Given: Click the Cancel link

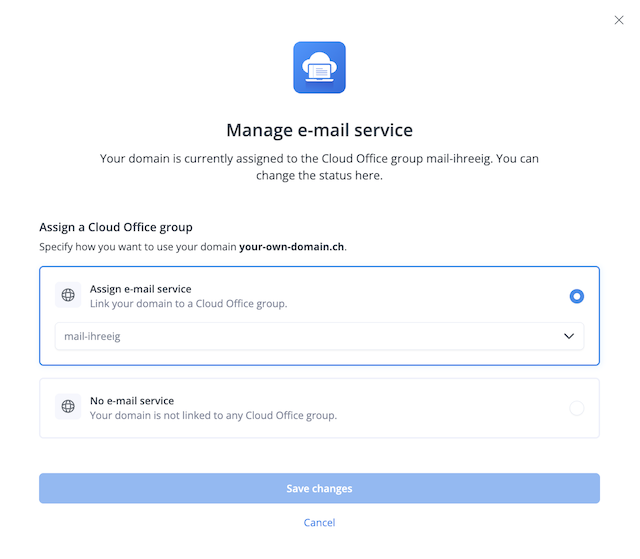Looking at the screenshot, I should [x=320, y=523].
